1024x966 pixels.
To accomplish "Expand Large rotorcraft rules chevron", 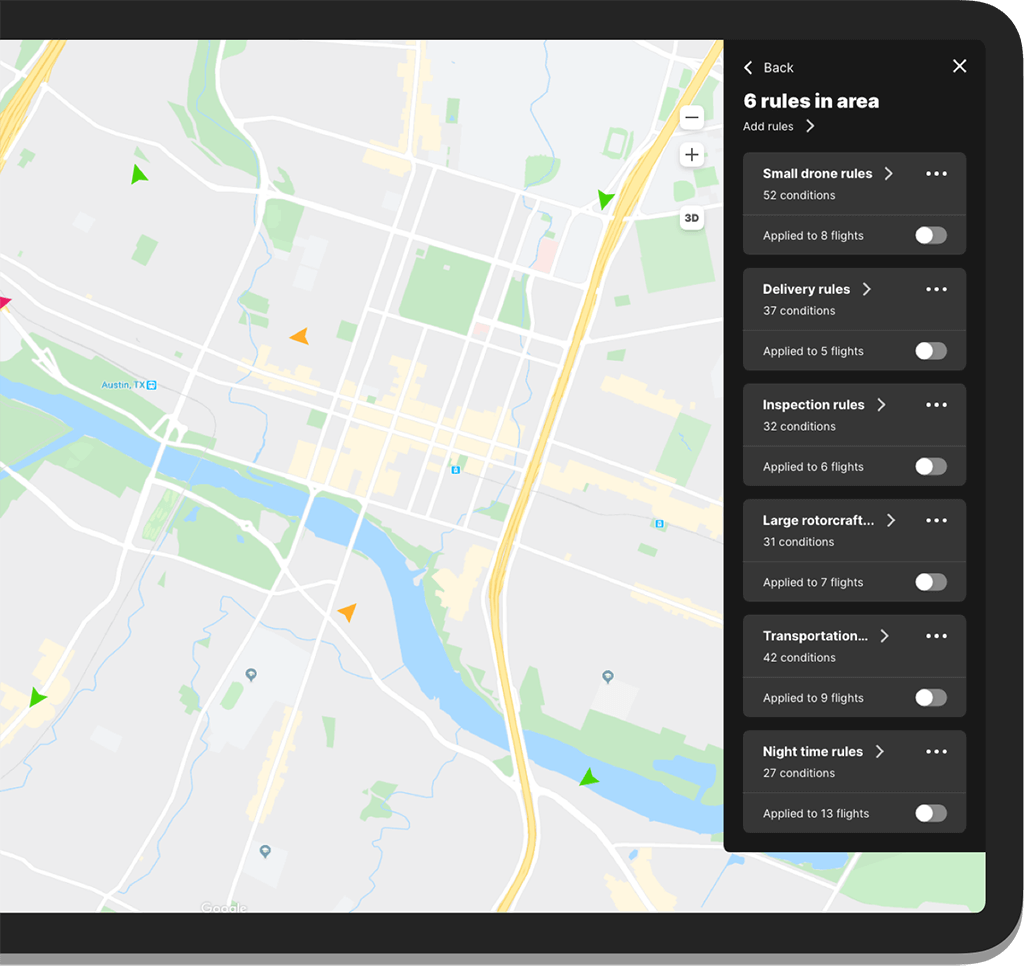I will point(891,521).
